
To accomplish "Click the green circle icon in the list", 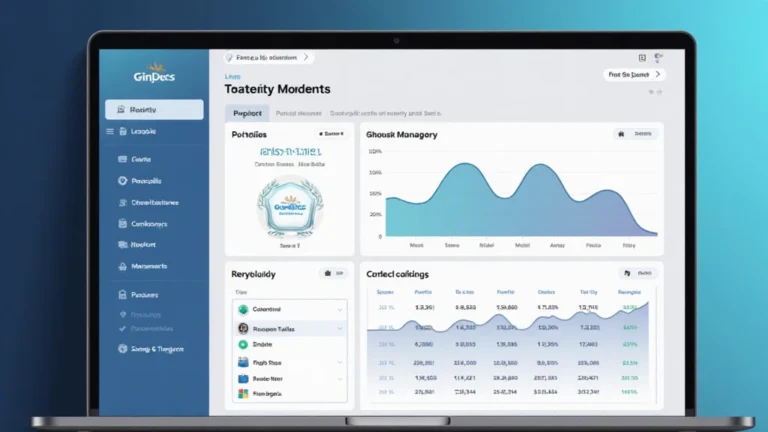I will (243, 344).
